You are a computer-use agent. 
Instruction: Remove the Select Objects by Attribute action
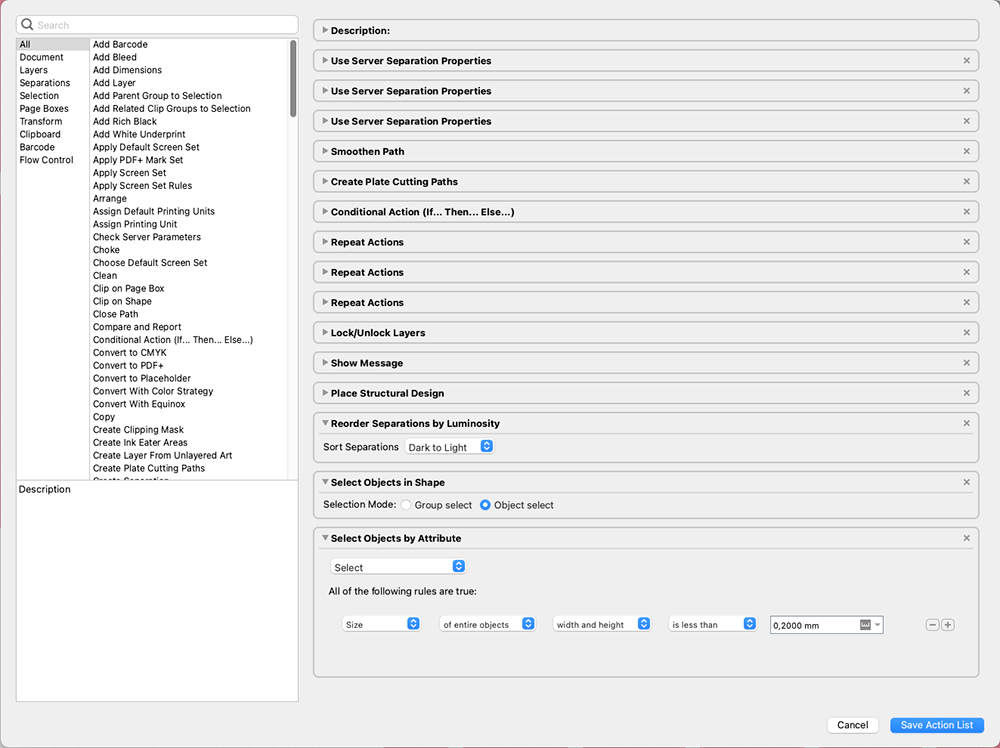[x=966, y=538]
